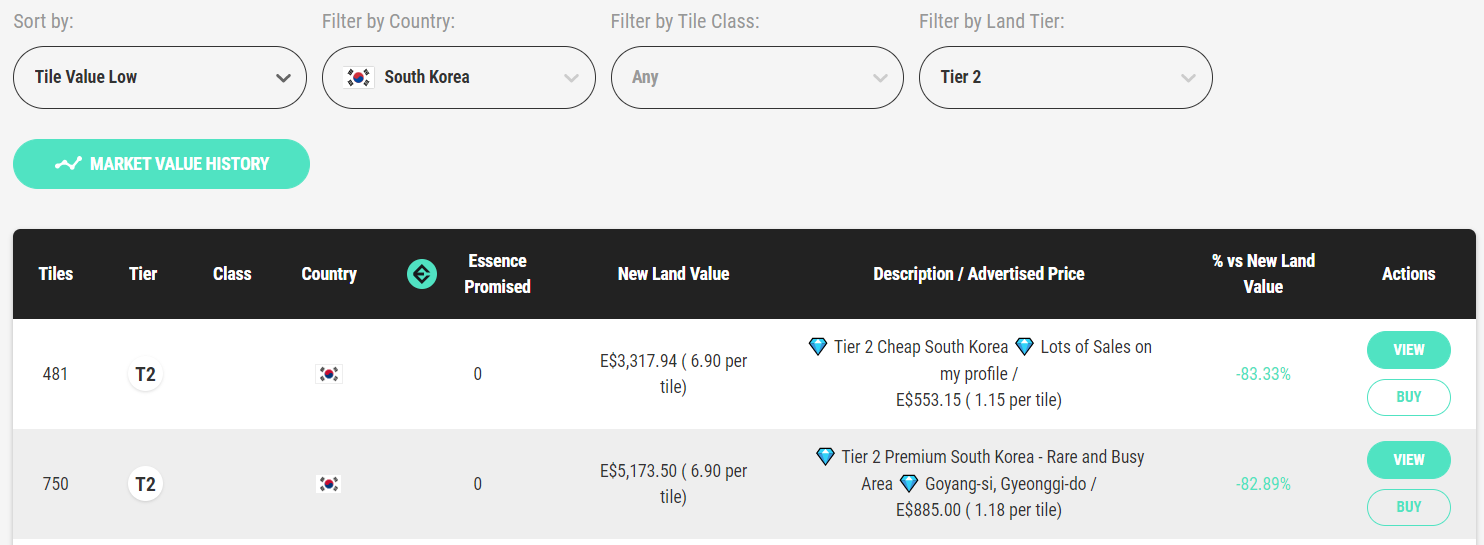Buy the 481 tiles property
Viewport: 1484px width, 545px height.
click(x=1409, y=397)
